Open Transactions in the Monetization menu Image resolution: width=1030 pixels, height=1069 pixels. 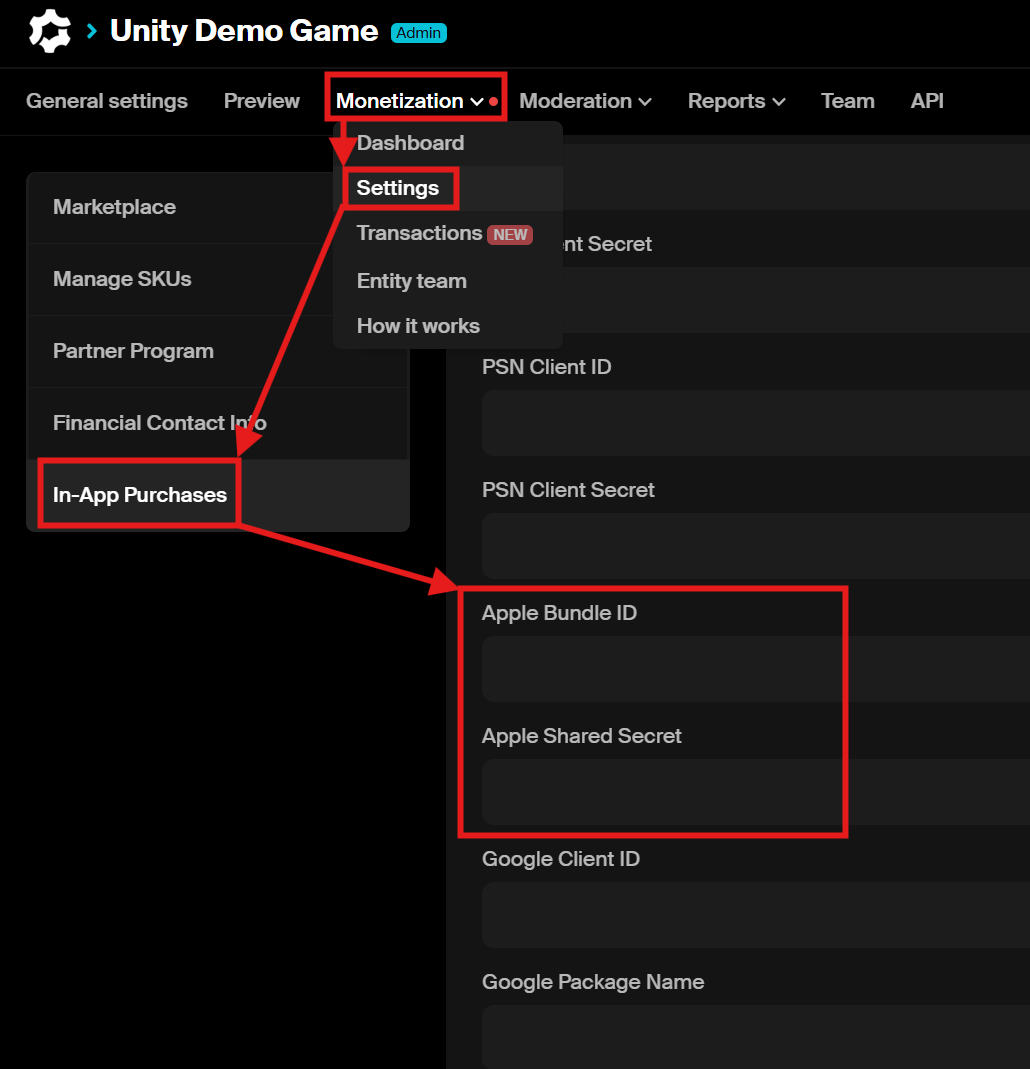pyautogui.click(x=448, y=234)
